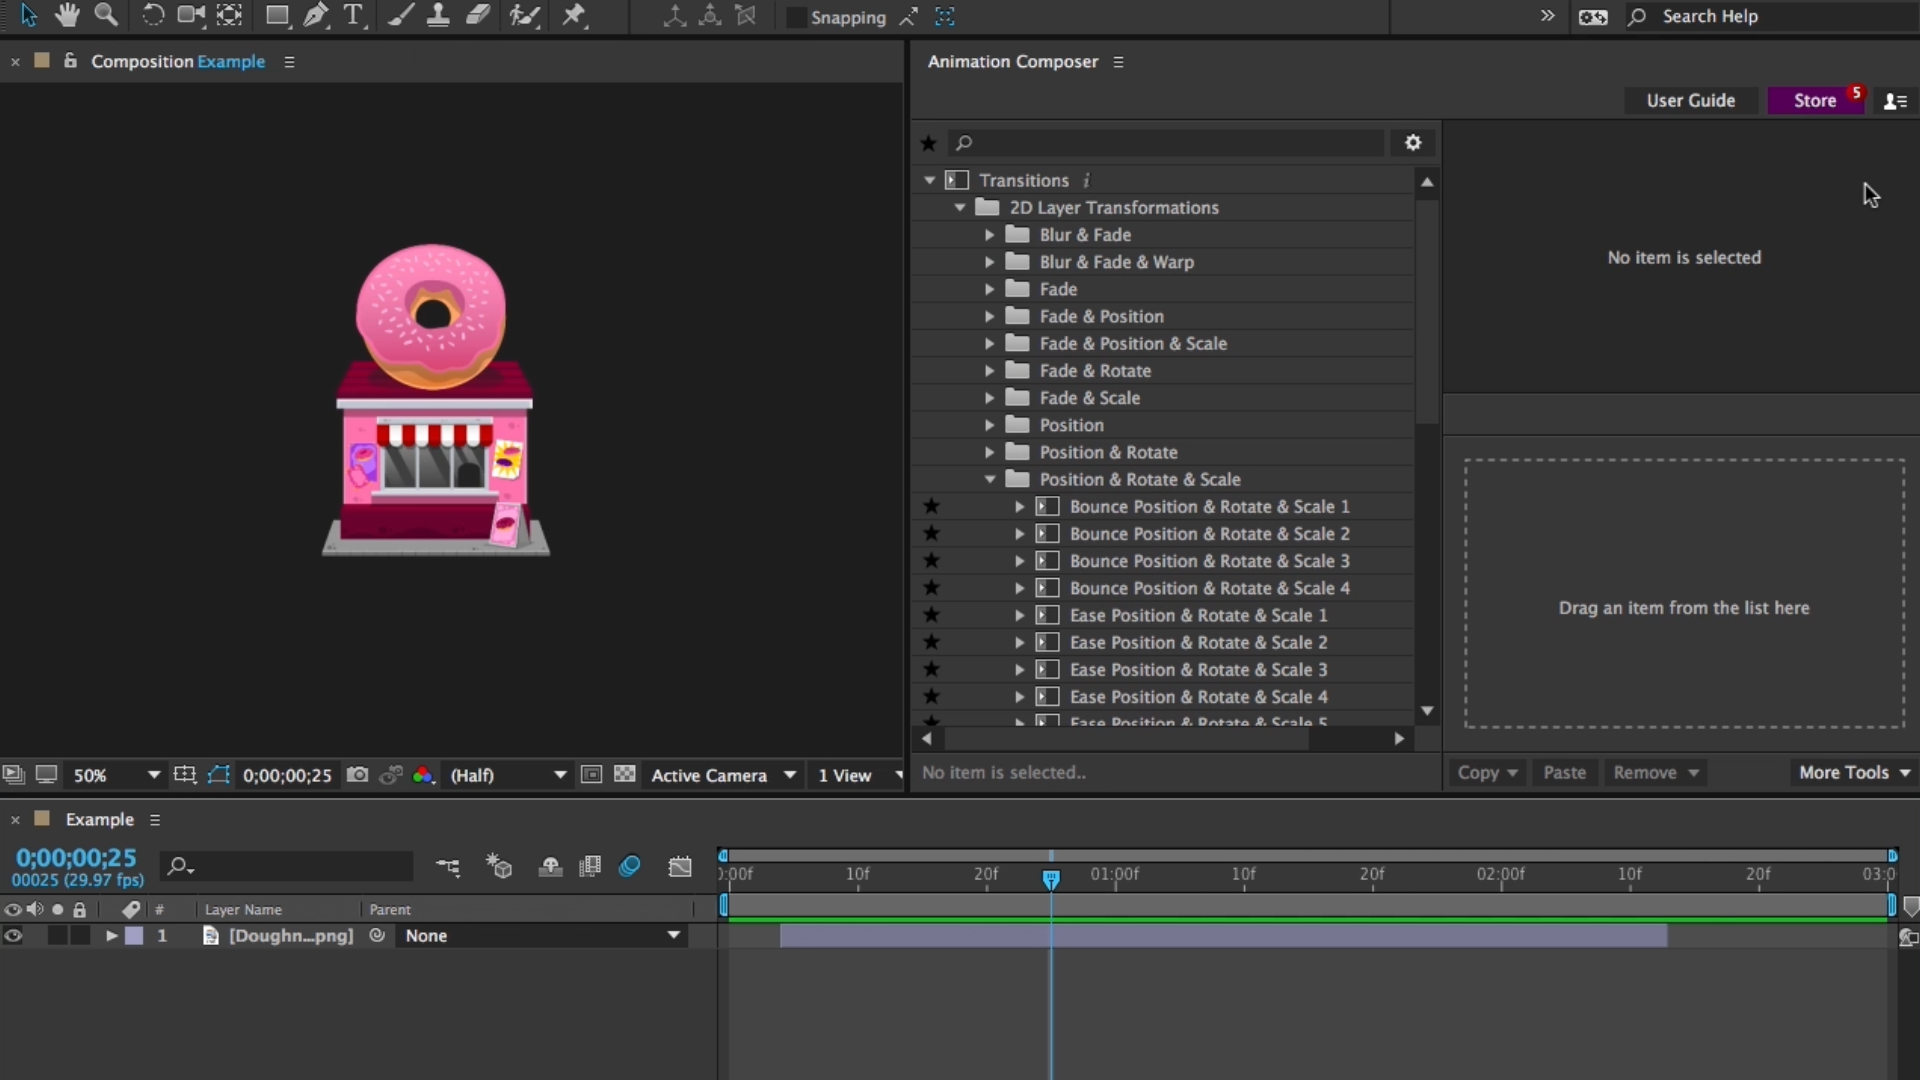Click the User Guide button

point(1691,100)
